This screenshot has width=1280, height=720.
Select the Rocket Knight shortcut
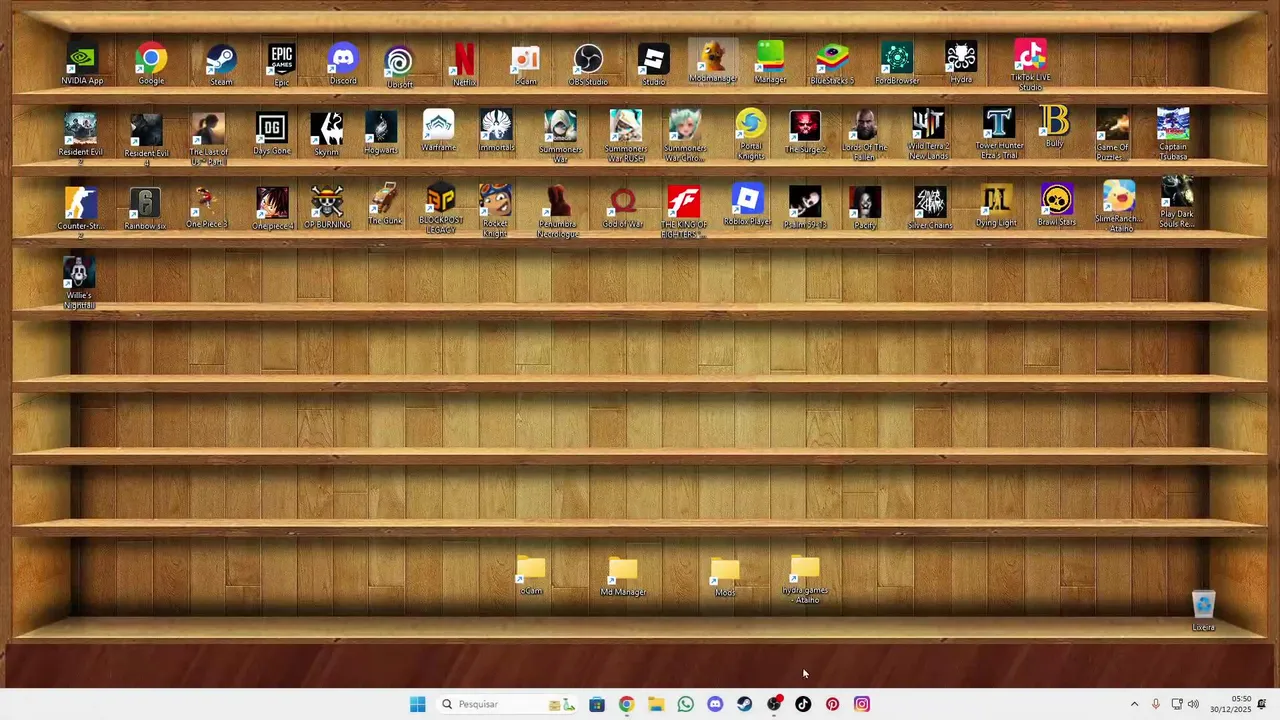[495, 211]
